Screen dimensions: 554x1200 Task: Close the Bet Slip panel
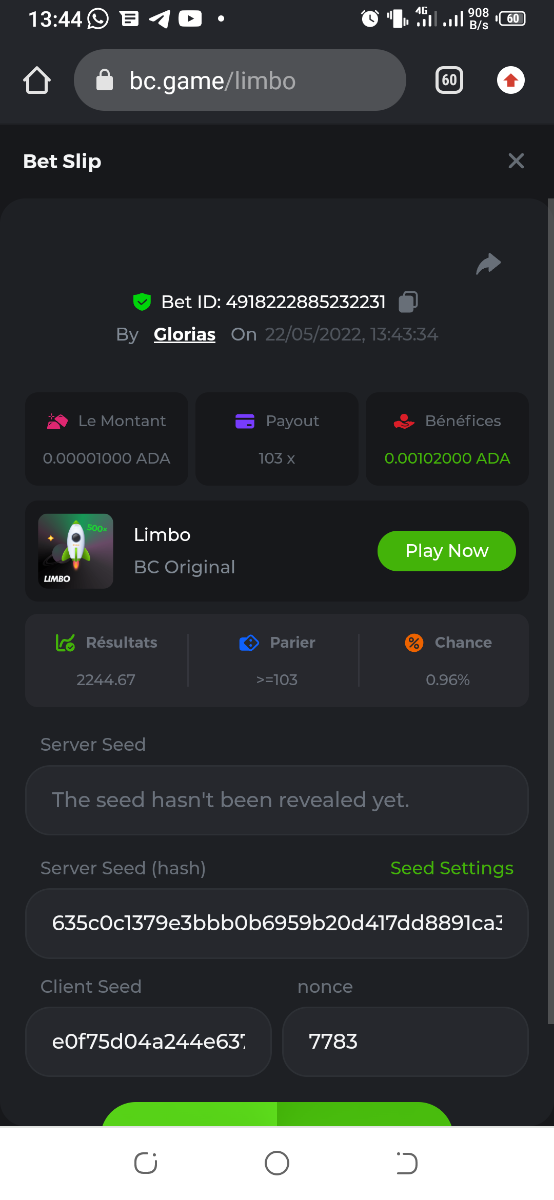[x=516, y=161]
